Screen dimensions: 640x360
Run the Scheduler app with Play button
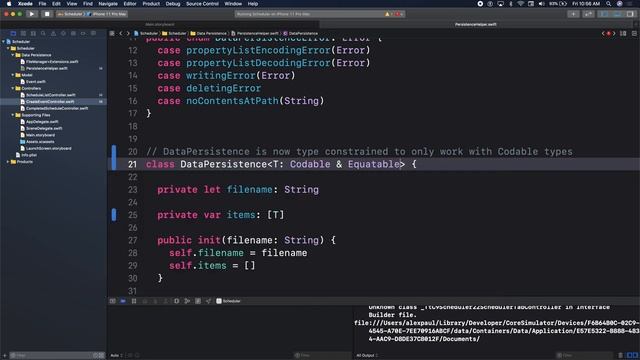pyautogui.click(x=31, y=14)
